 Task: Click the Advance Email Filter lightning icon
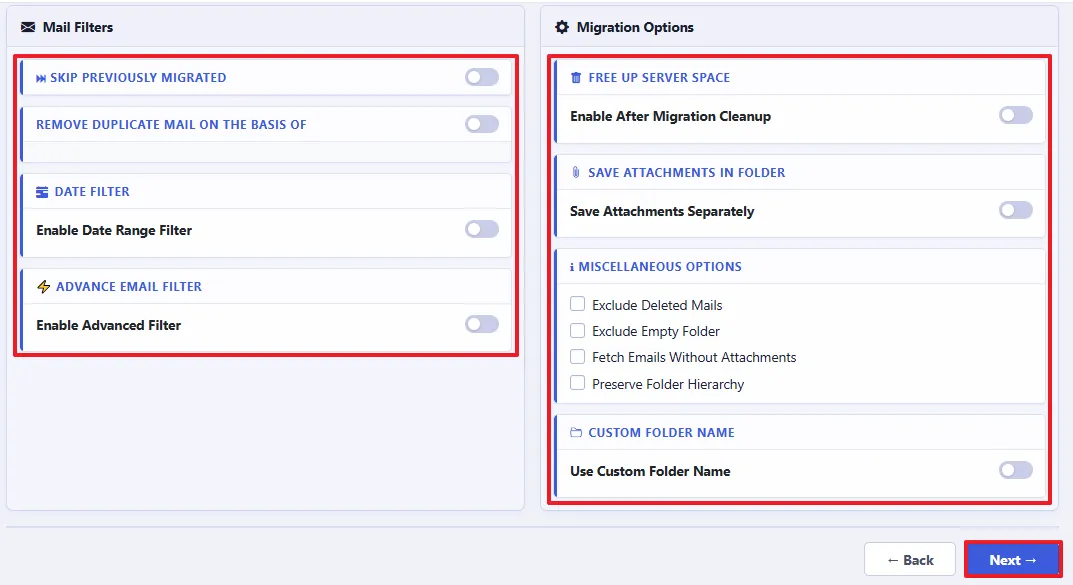click(43, 287)
